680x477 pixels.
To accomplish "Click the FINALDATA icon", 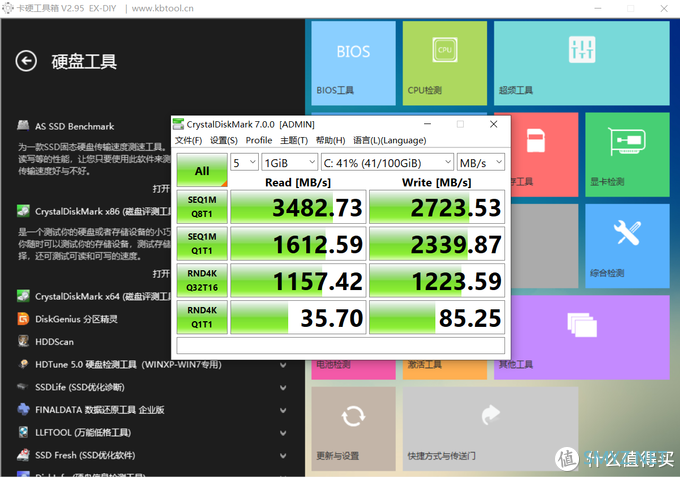I will [23, 409].
